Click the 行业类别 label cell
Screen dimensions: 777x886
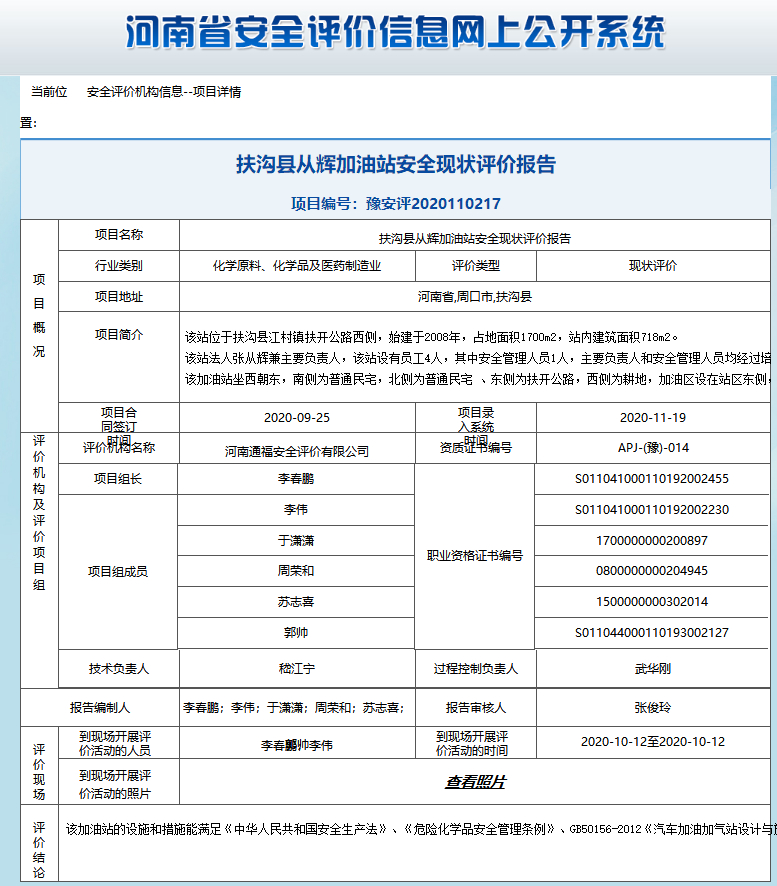(x=119, y=266)
